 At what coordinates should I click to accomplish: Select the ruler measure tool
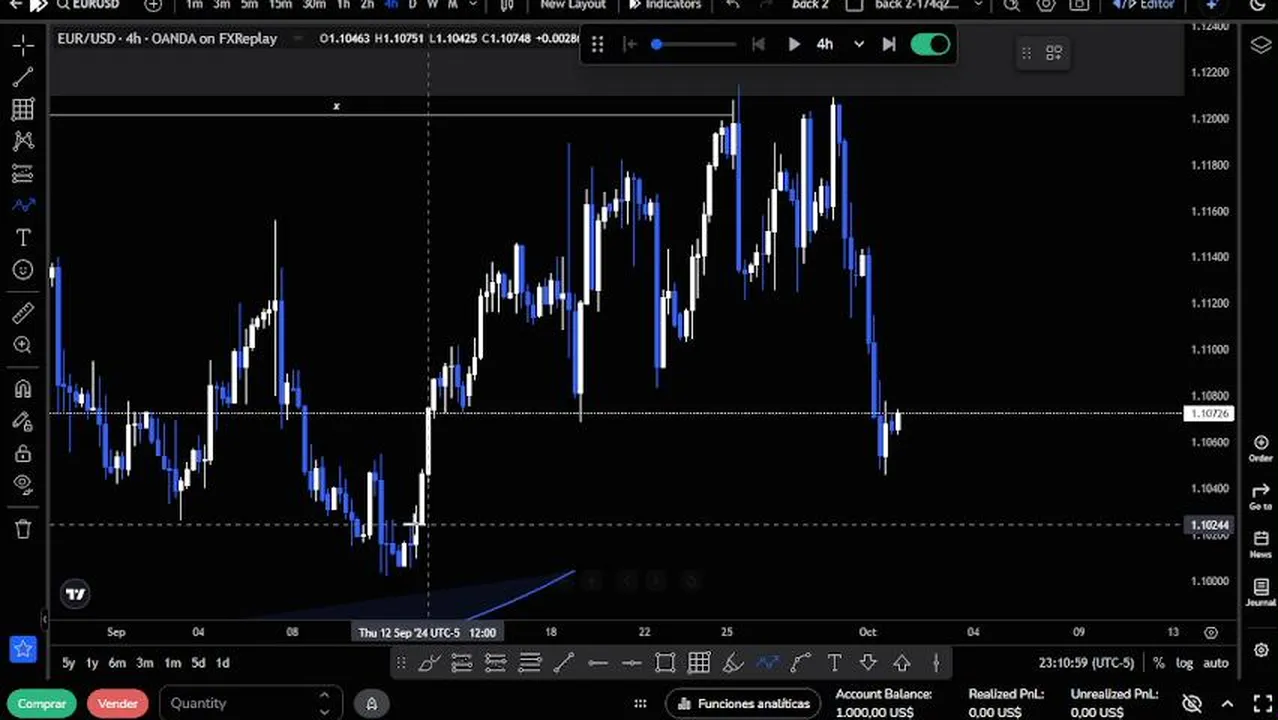23,313
